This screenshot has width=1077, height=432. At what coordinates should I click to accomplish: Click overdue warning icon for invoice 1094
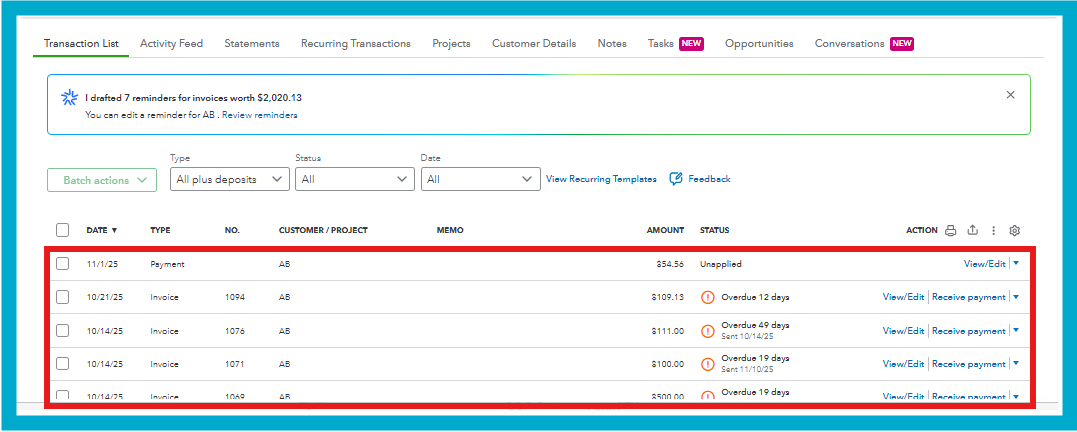[x=707, y=297]
